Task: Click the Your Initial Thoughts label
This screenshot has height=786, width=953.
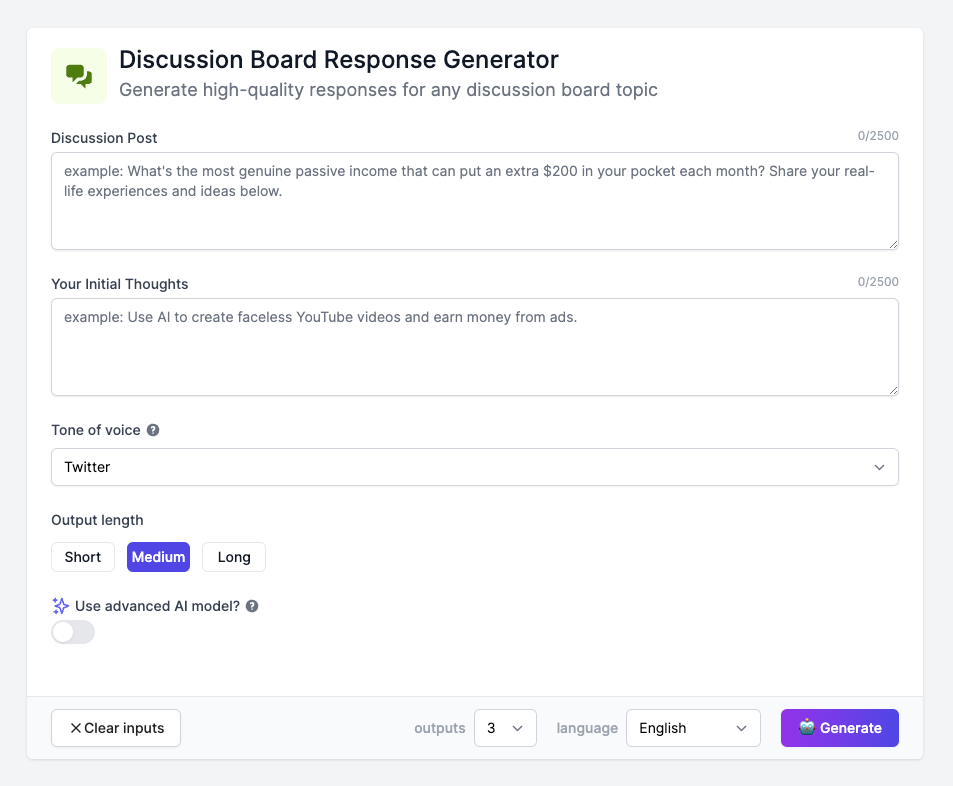Action: tap(120, 284)
